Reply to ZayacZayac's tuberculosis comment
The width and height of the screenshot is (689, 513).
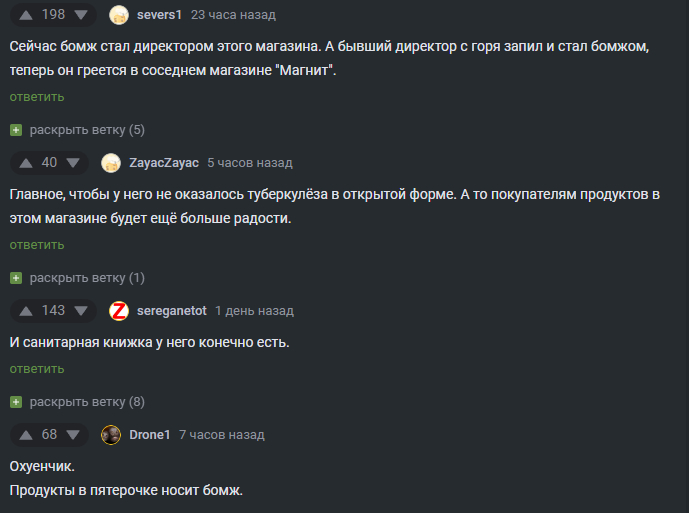[37, 245]
